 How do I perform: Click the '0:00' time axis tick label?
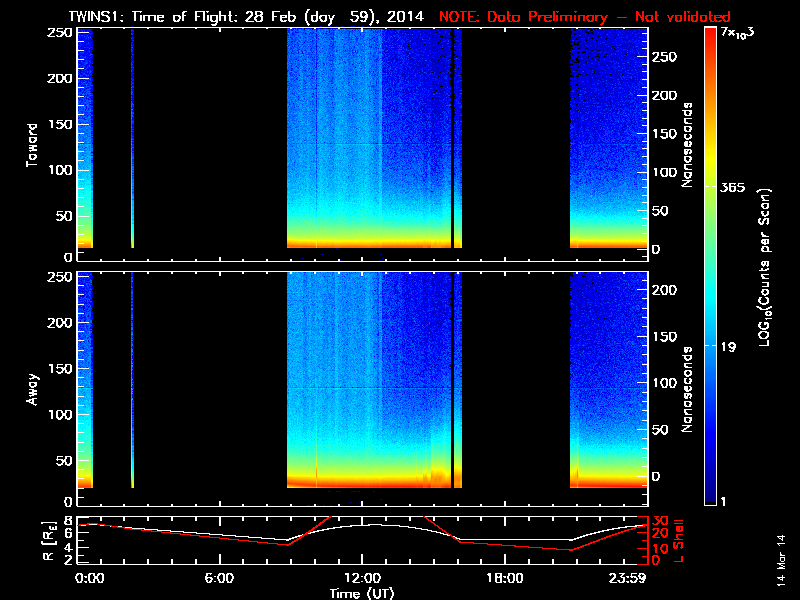tap(90, 577)
